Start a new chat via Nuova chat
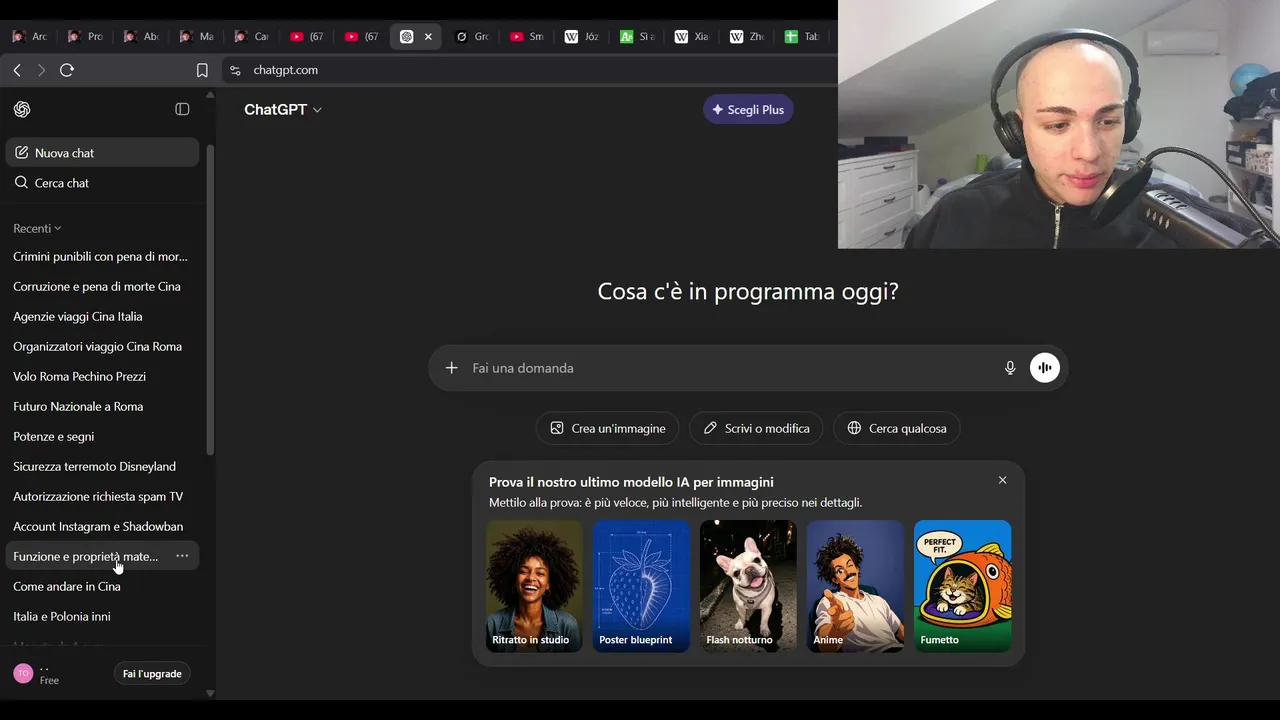 [102, 153]
